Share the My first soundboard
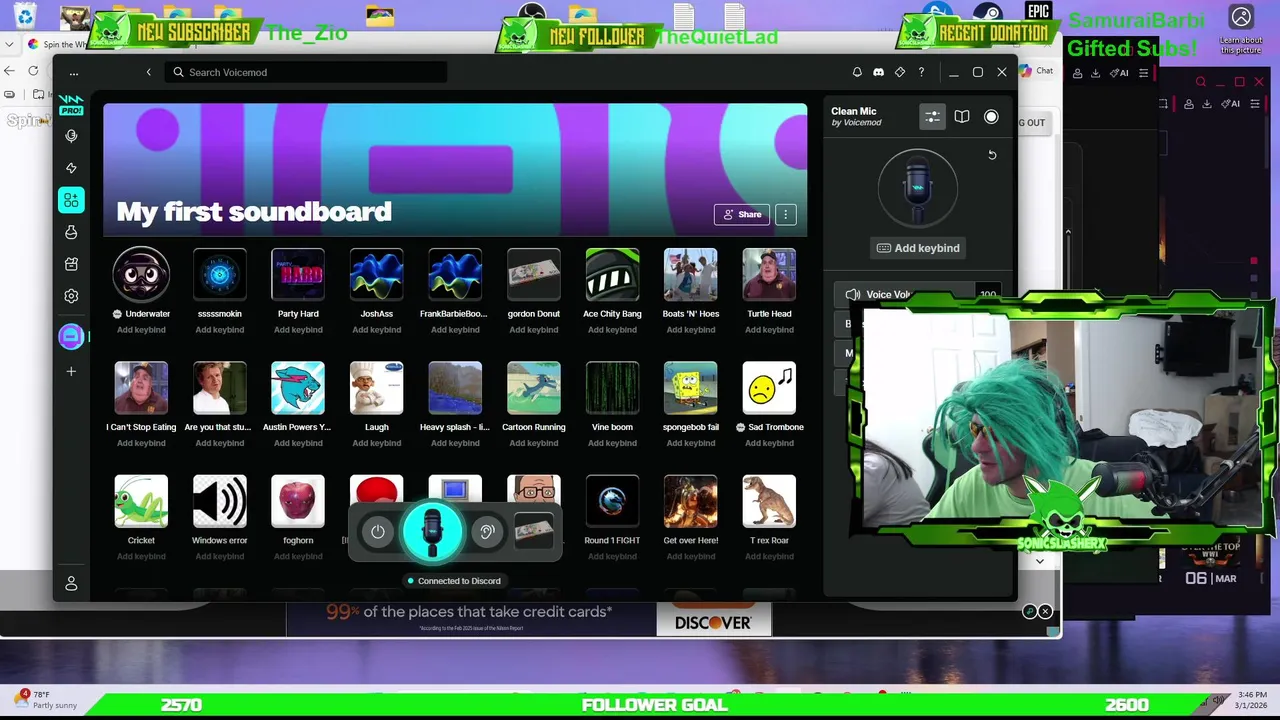 [742, 214]
